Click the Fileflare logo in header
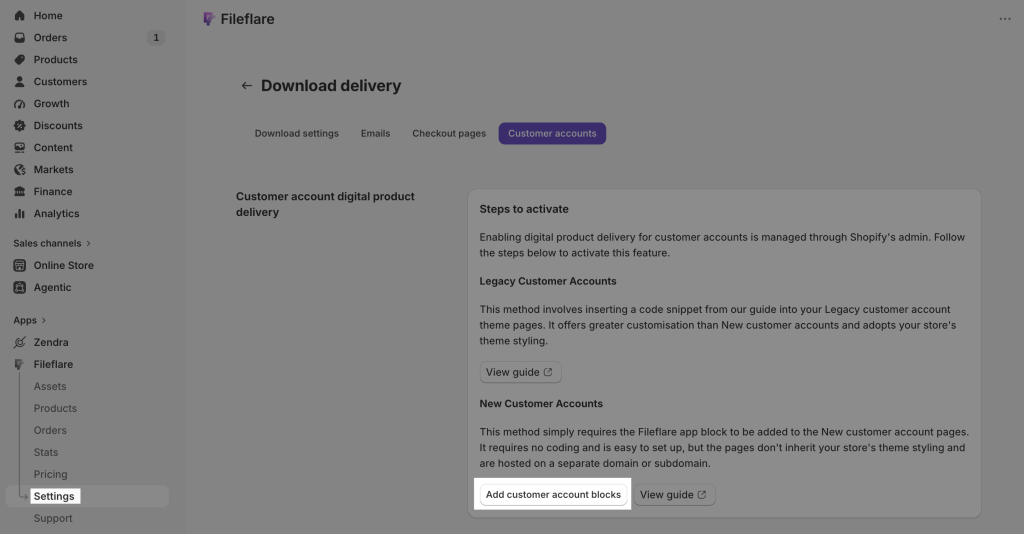This screenshot has width=1024, height=534. [x=208, y=19]
